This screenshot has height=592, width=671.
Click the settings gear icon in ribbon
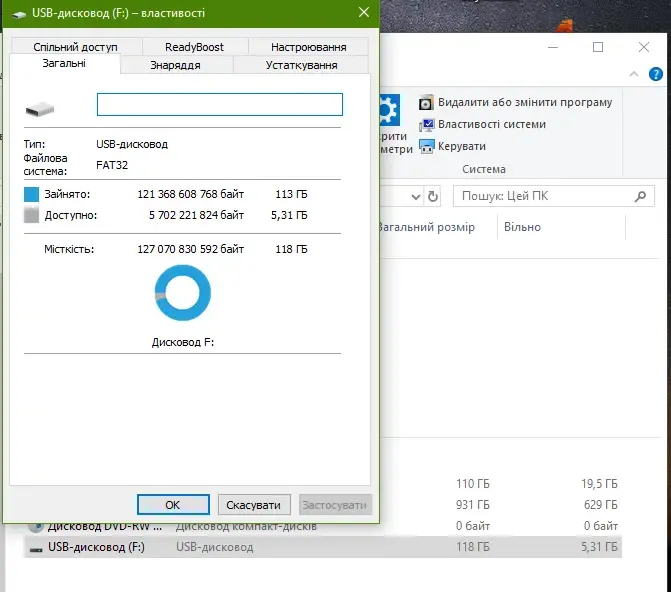coord(389,110)
